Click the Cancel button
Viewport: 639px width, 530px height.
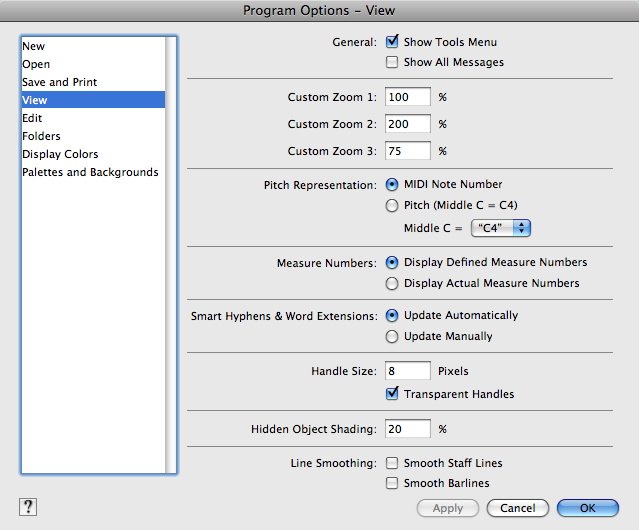click(518, 508)
